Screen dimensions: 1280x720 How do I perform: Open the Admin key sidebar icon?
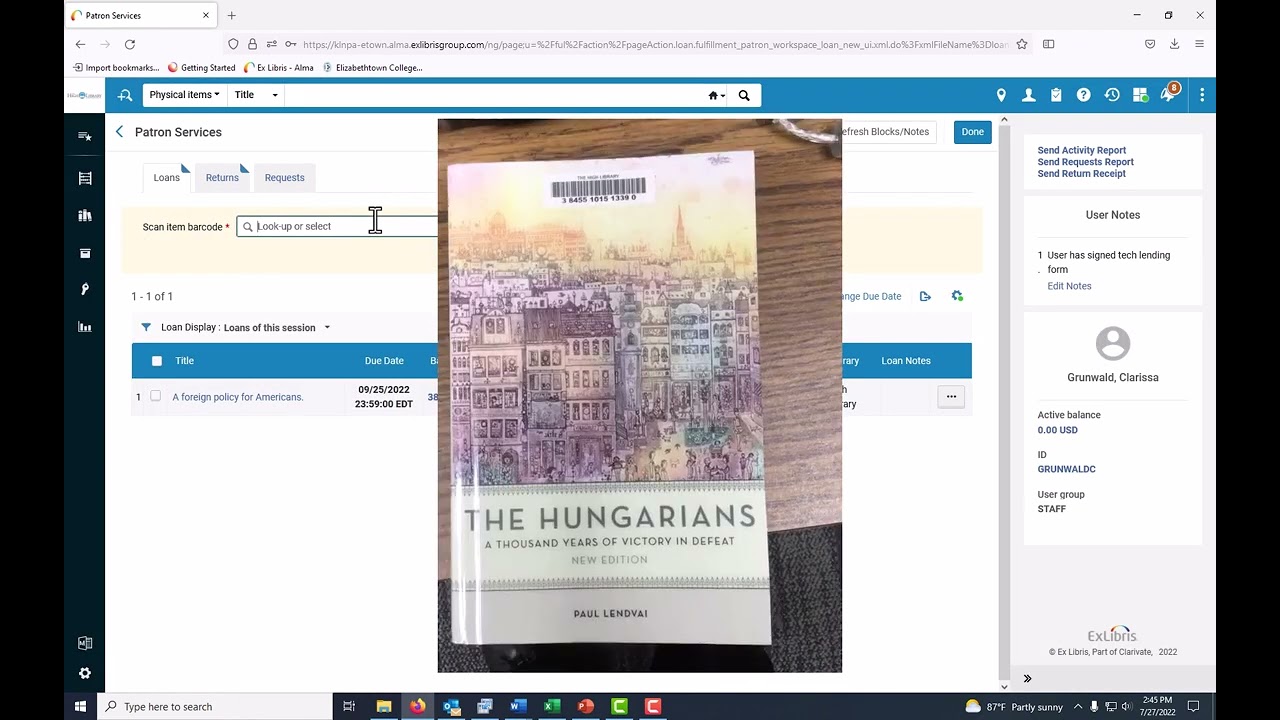coord(85,289)
